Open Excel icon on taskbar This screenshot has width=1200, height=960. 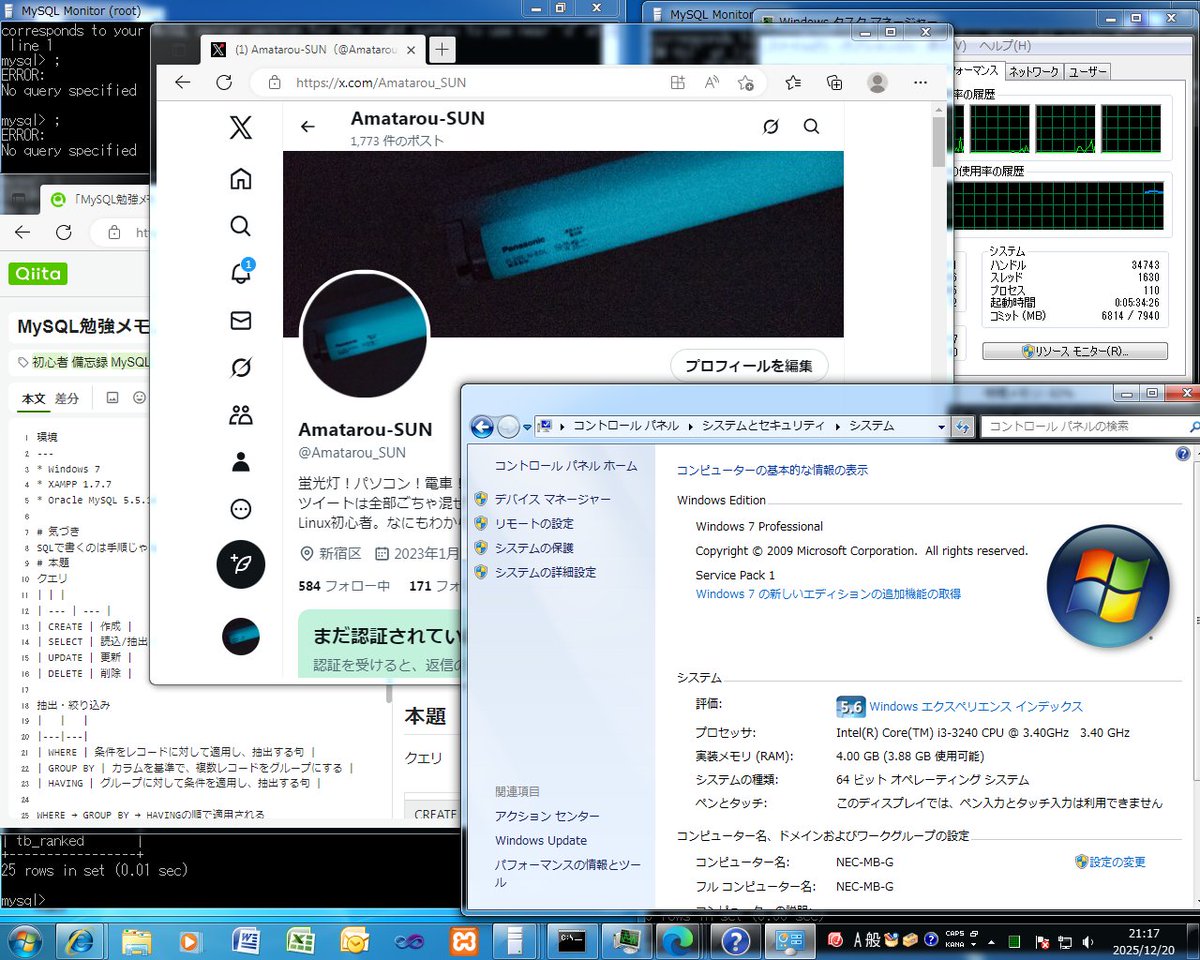tap(301, 940)
